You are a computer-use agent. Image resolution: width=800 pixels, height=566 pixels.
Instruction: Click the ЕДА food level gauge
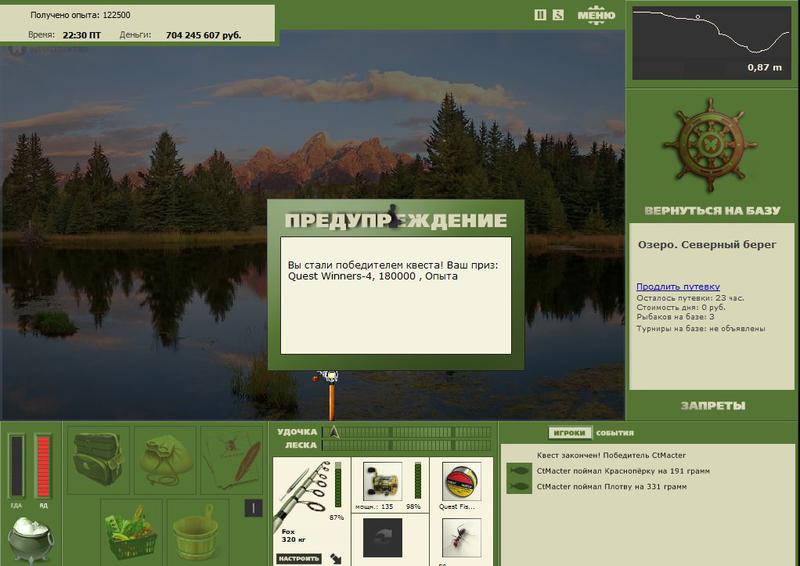tap(16, 466)
